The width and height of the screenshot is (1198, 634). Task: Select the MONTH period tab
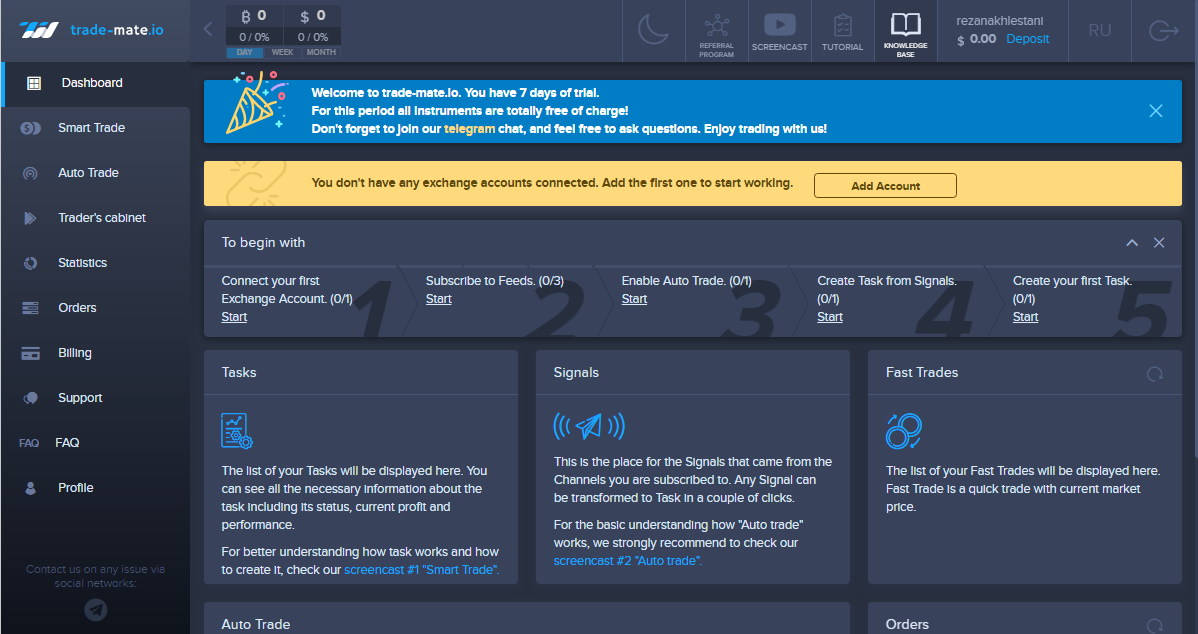321,52
